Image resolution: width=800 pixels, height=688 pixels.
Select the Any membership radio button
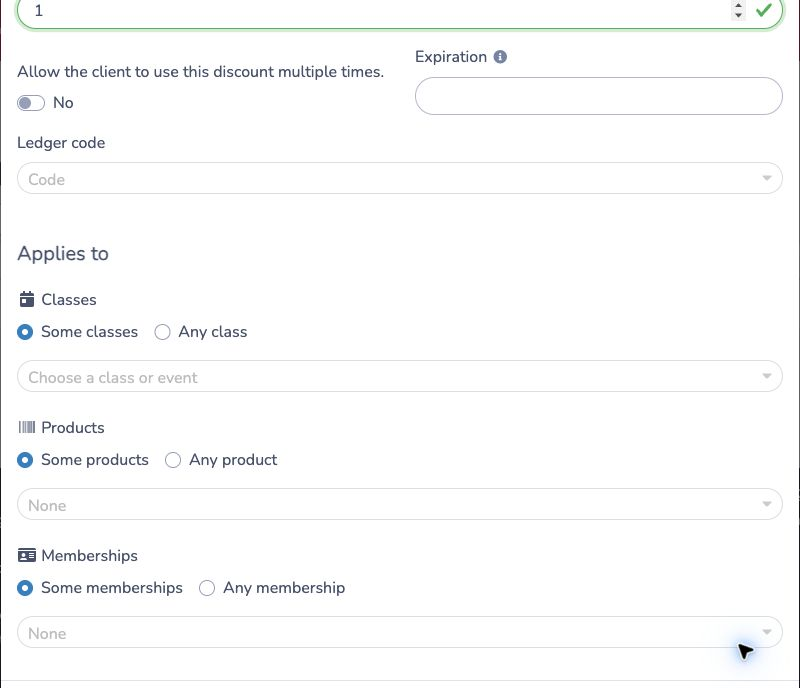(207, 588)
